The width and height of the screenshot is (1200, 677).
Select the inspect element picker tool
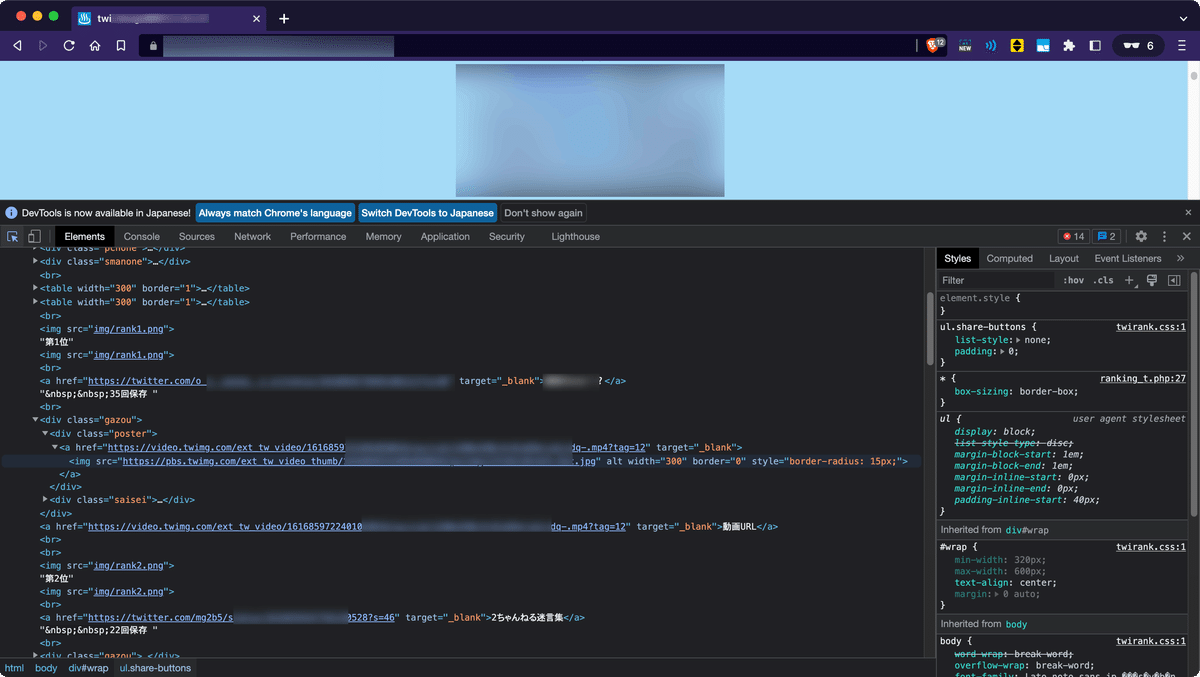[x=13, y=237]
